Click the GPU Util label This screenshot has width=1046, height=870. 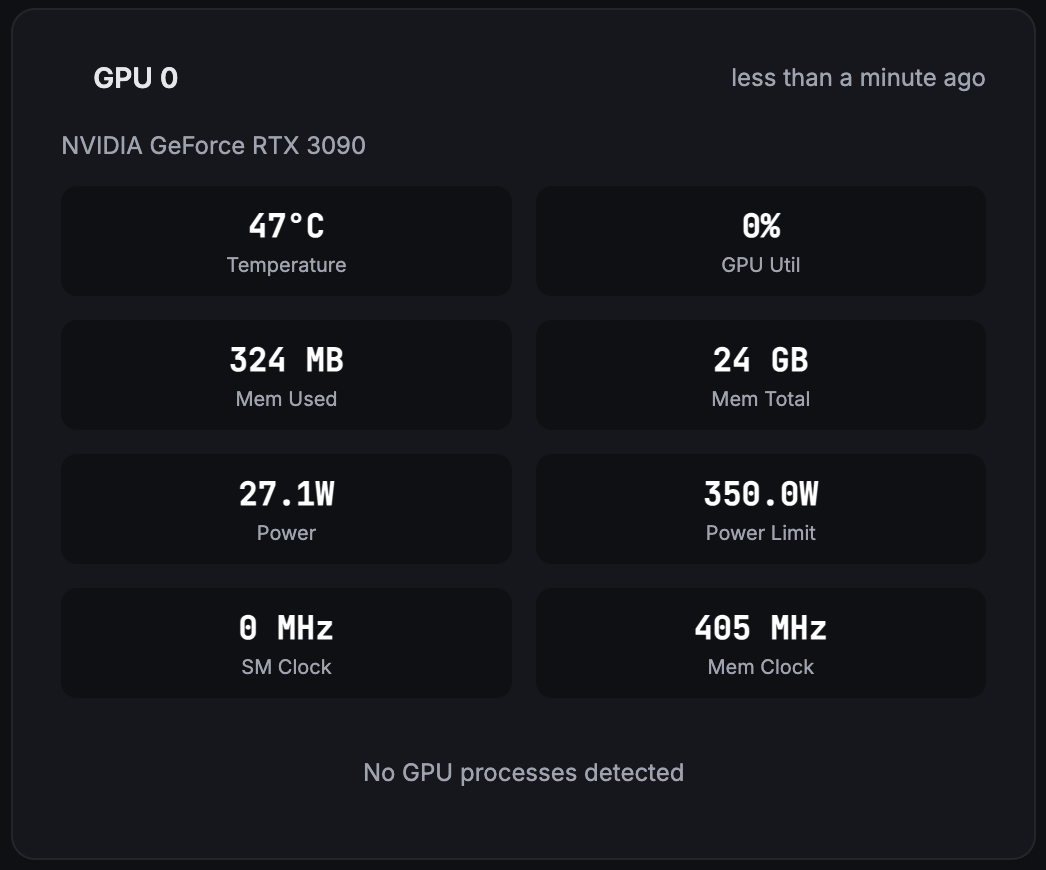[x=760, y=265]
